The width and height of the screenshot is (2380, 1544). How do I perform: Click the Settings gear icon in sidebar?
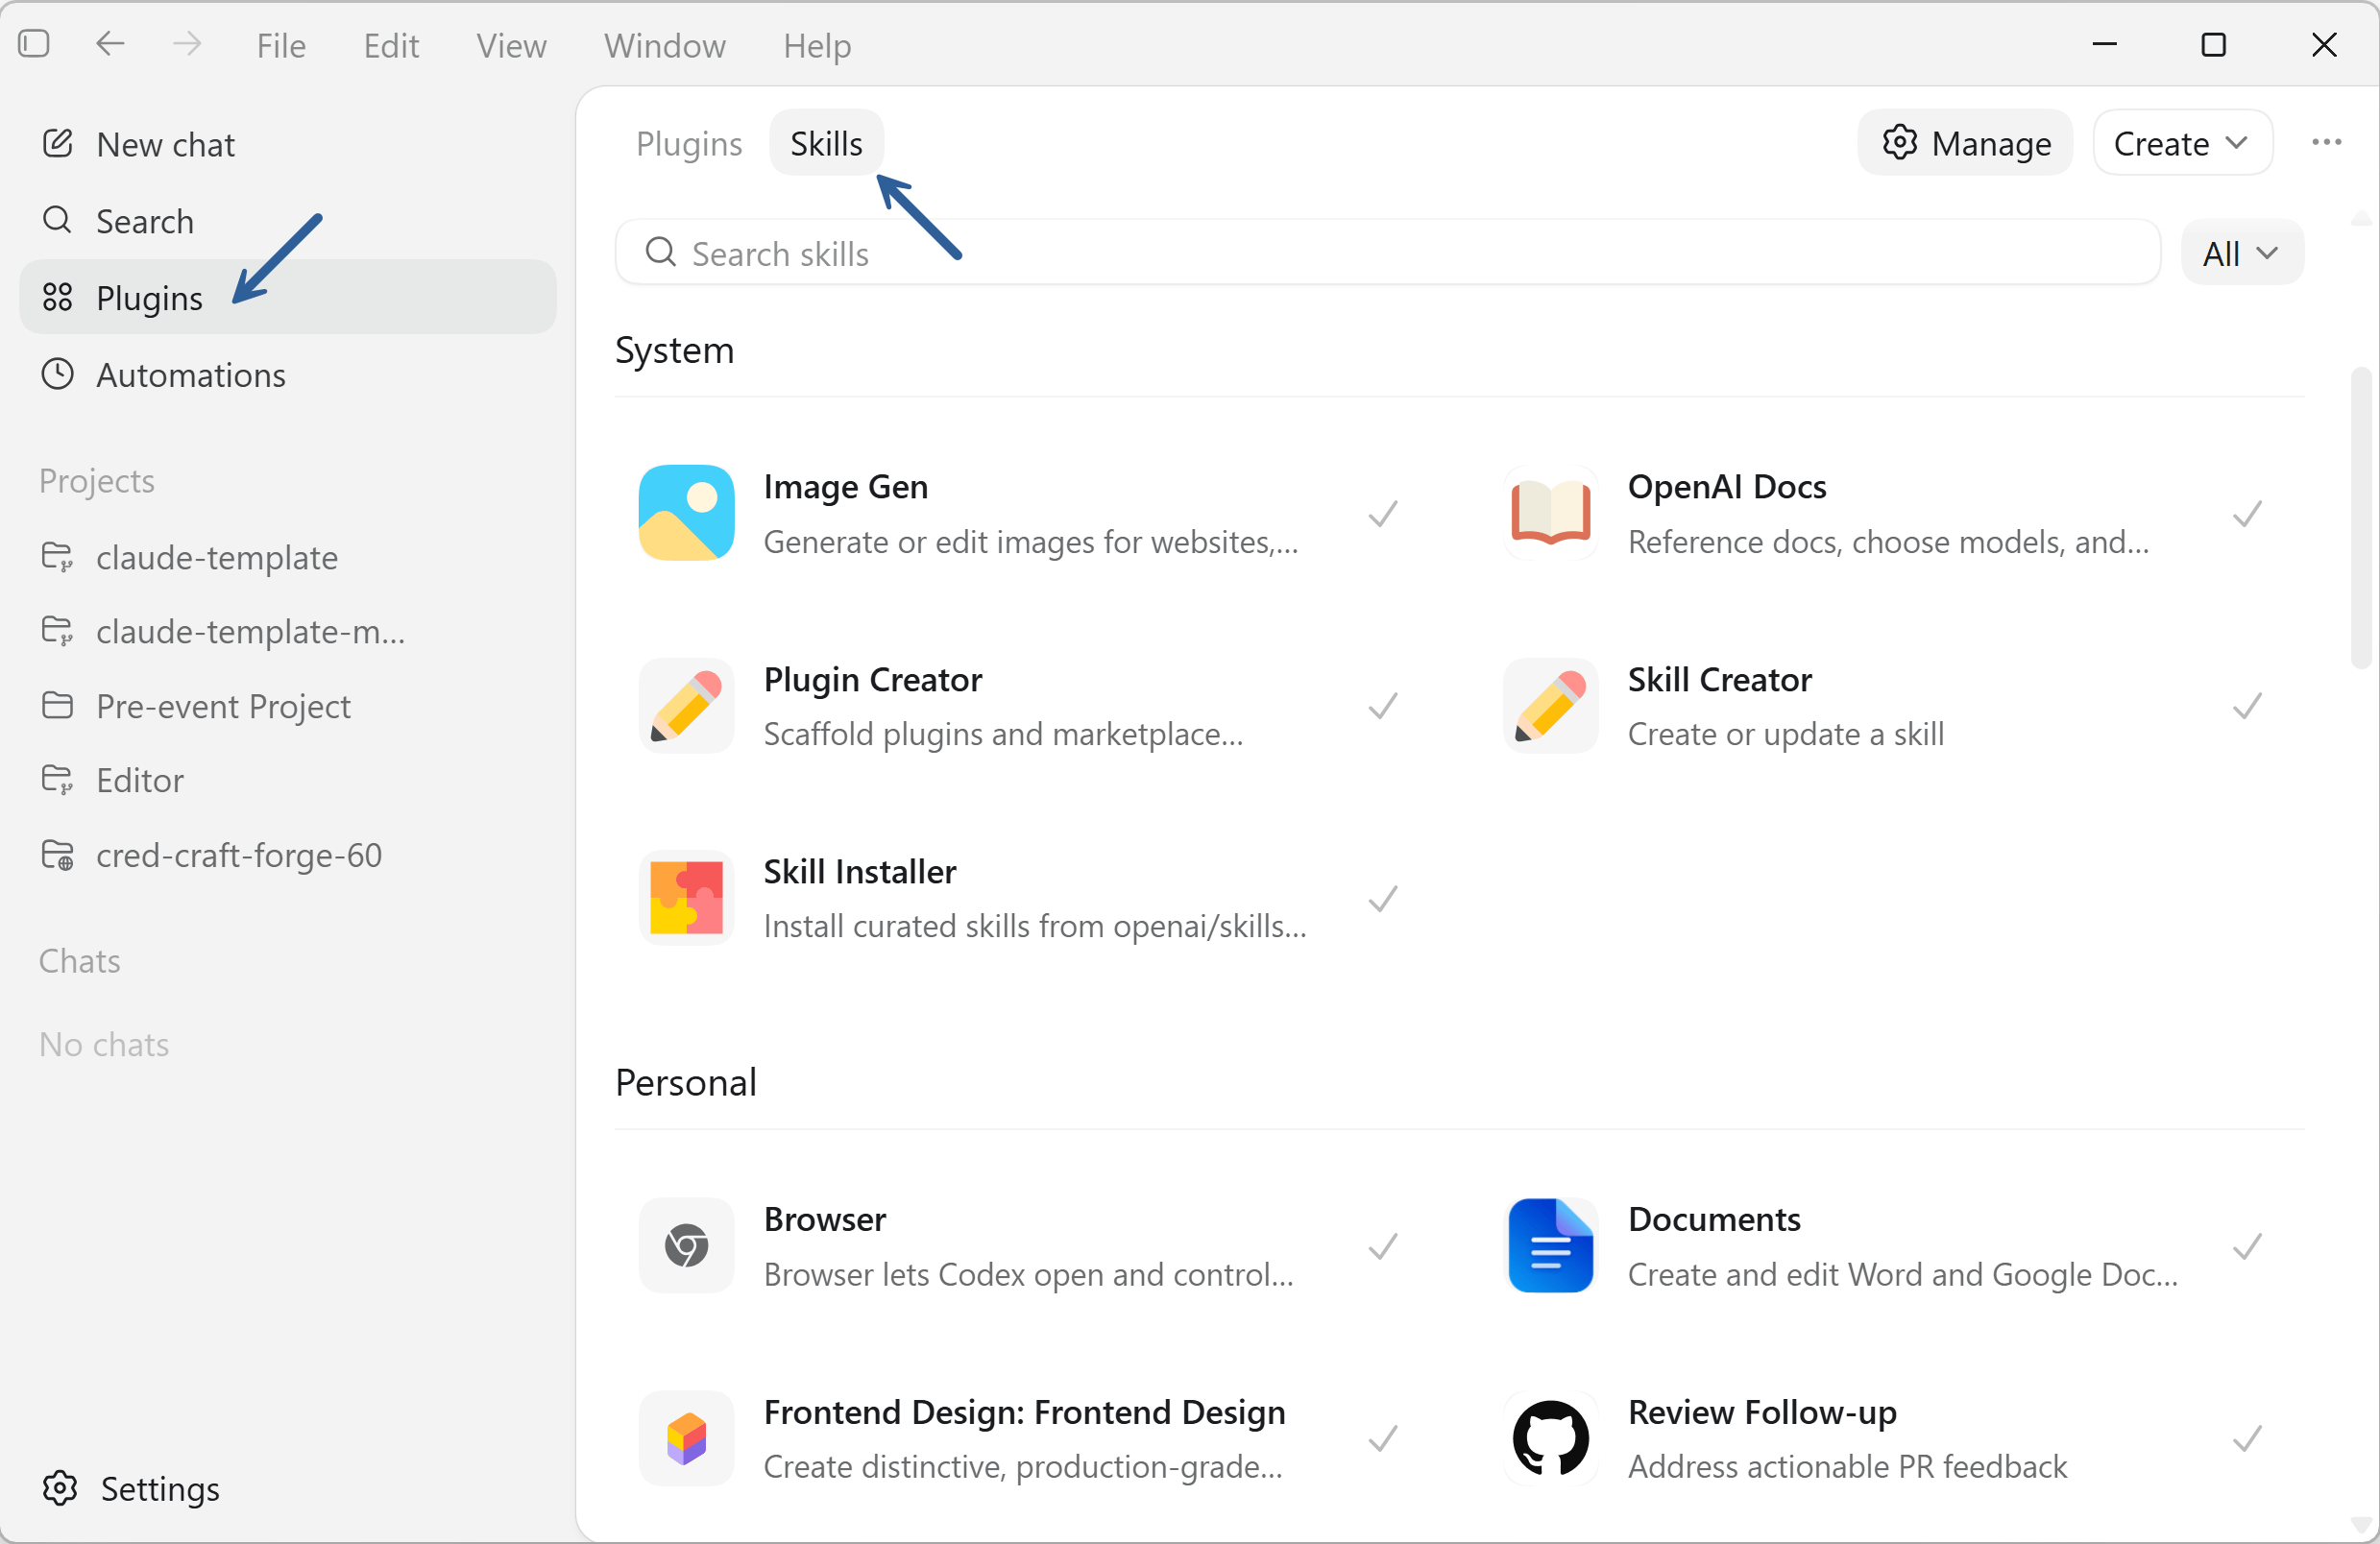click(60, 1488)
